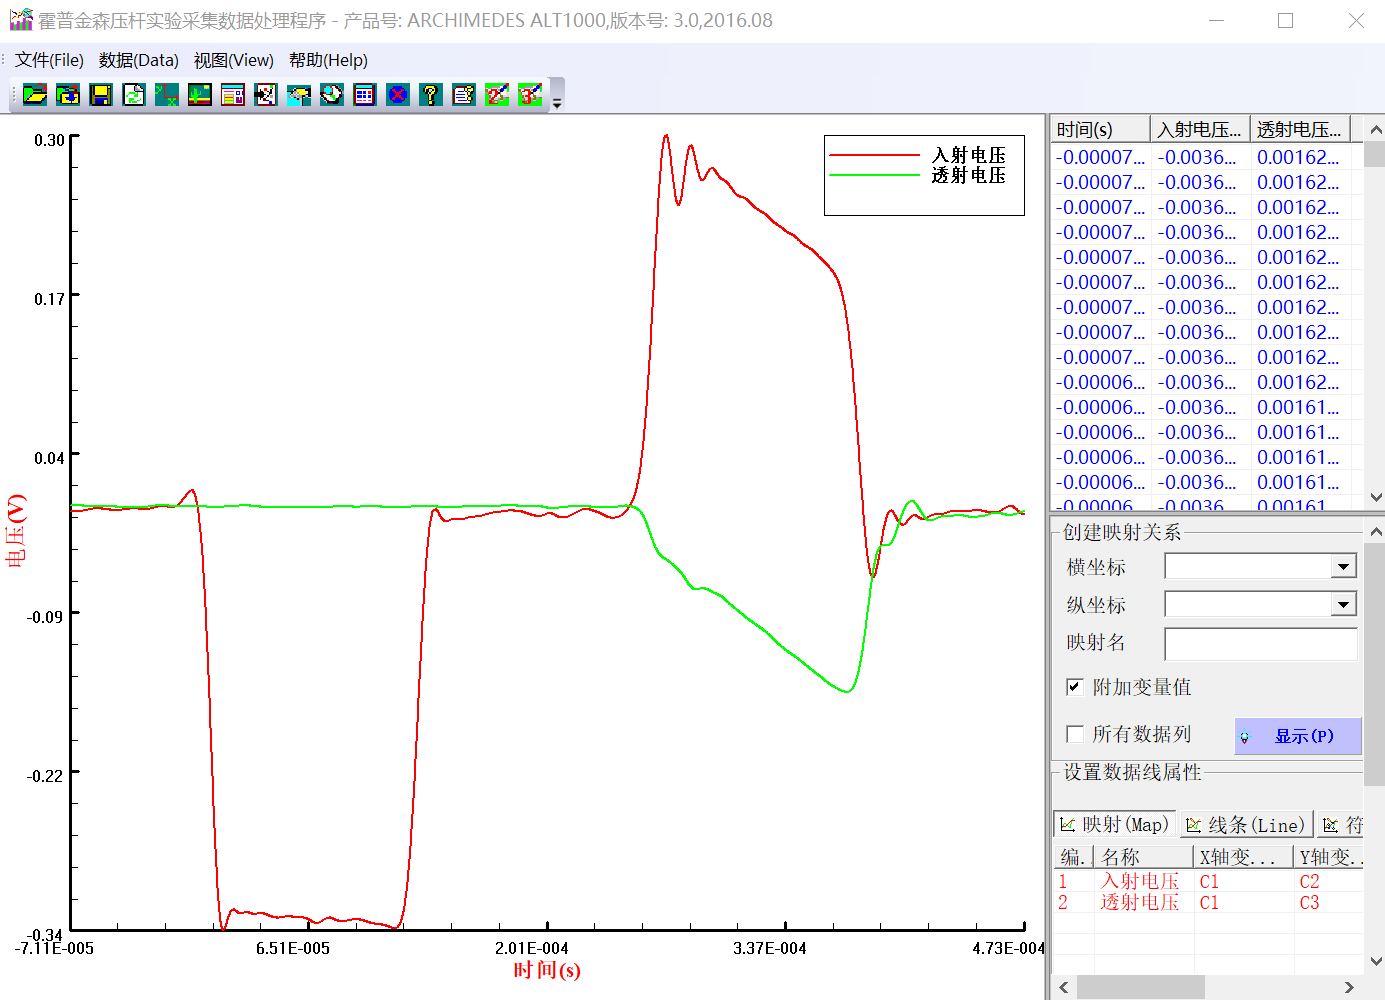1385x1000 pixels.
Task: Click the data table grid icon
Action: click(x=365, y=95)
